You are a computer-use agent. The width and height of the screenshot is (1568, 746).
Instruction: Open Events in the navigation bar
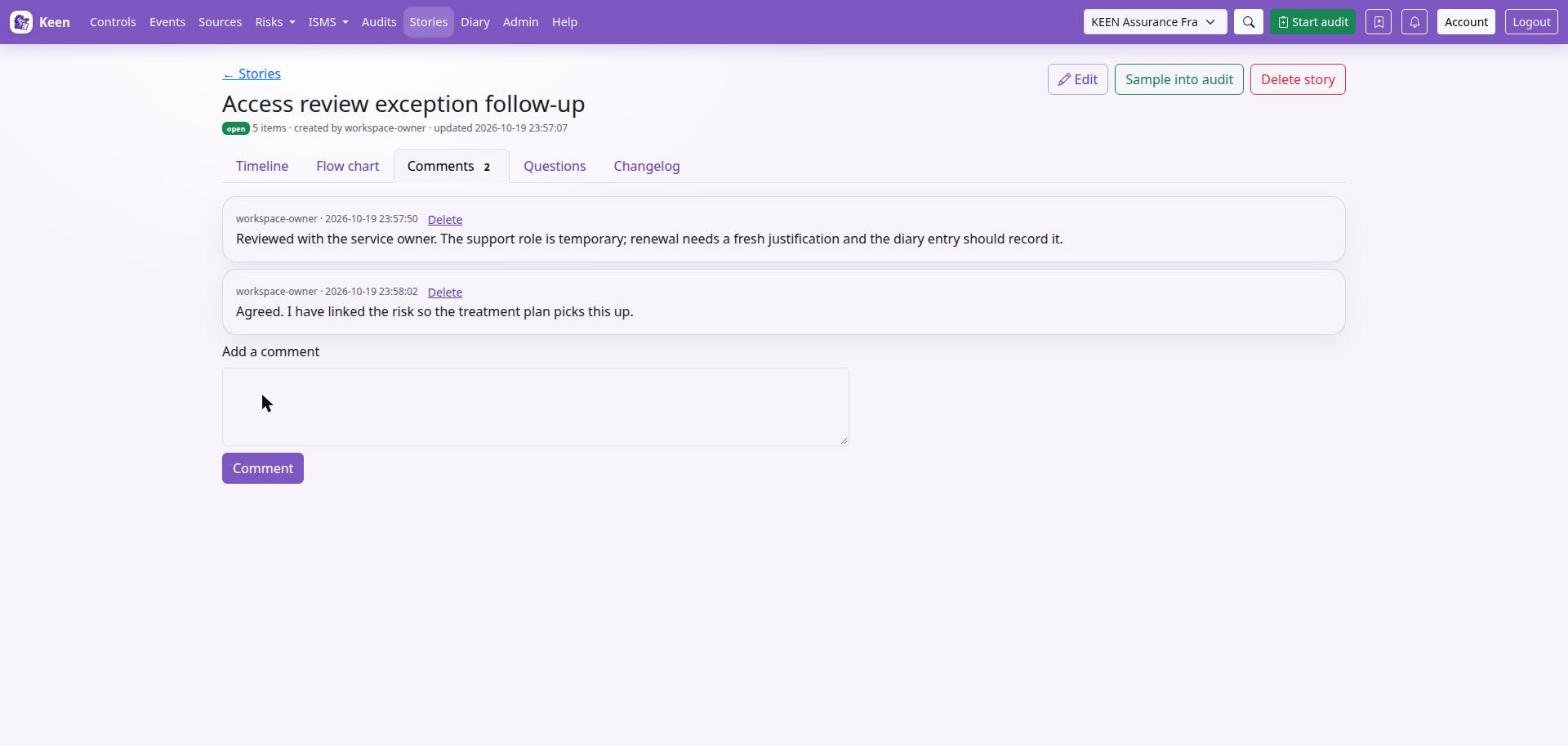(x=167, y=22)
